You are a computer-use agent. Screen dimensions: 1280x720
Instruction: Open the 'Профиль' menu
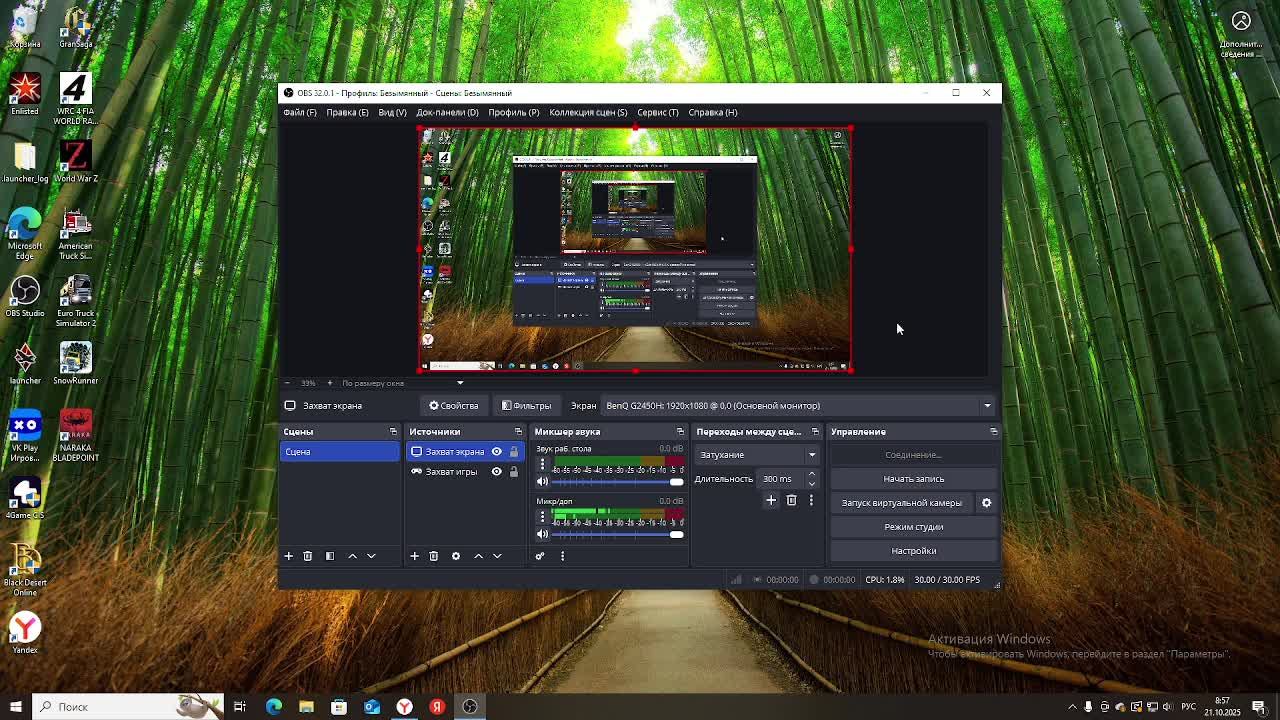[513, 112]
